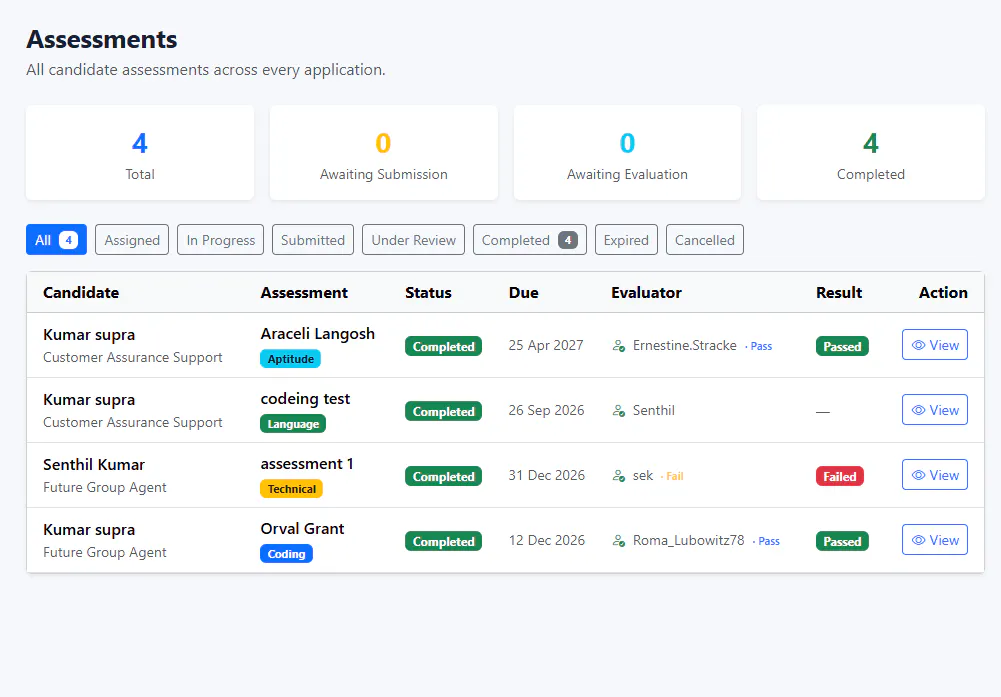This screenshot has width=1001, height=697.
Task: Click due date 12 Dec 2026
Action: [x=546, y=541]
